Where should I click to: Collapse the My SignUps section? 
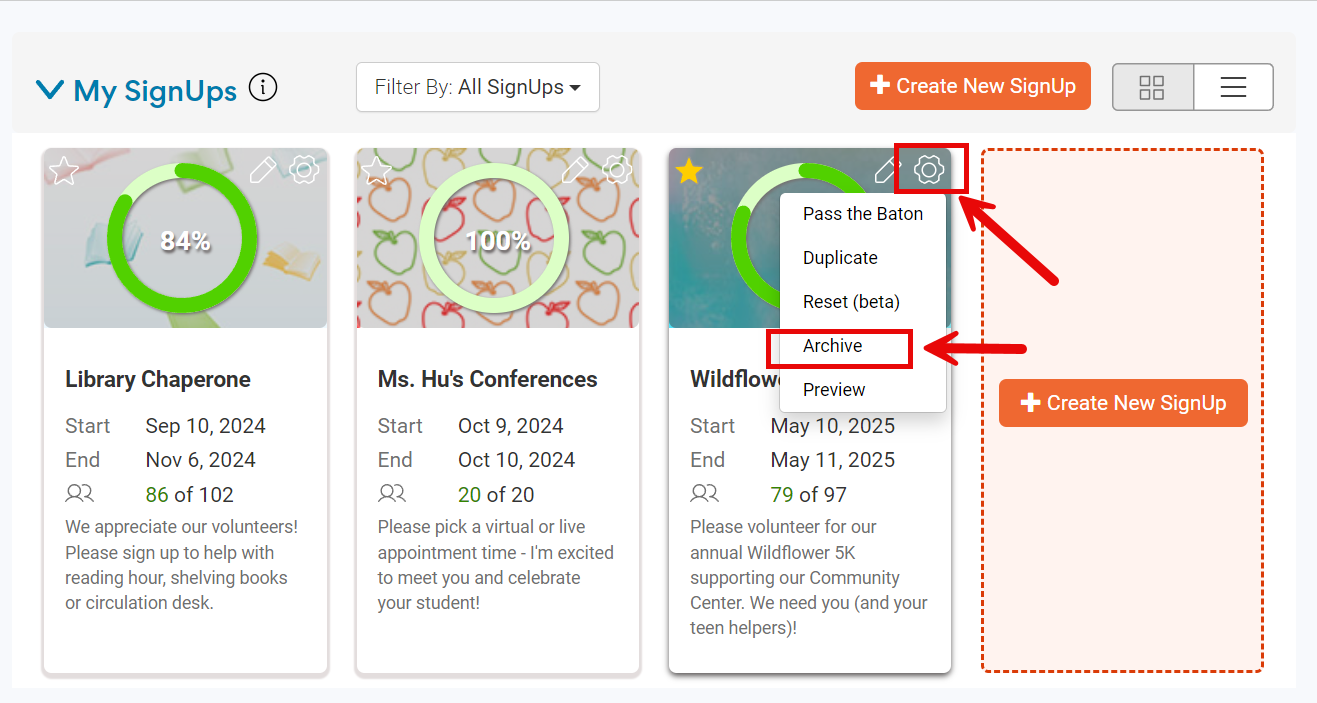coord(50,87)
